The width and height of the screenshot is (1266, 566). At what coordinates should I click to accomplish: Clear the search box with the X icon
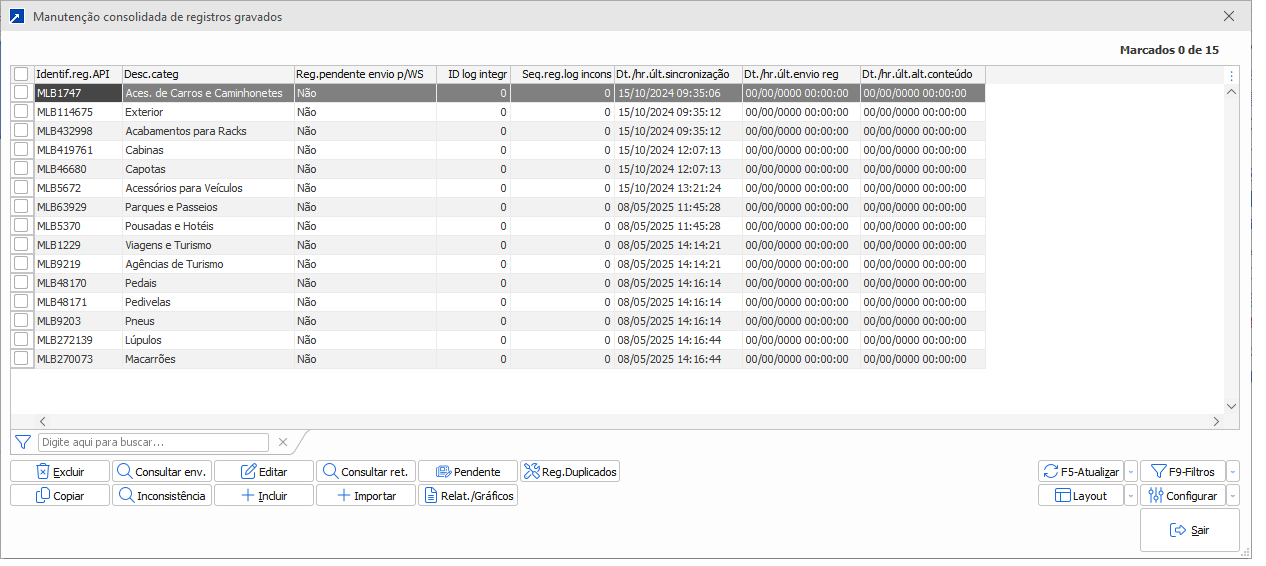point(283,442)
